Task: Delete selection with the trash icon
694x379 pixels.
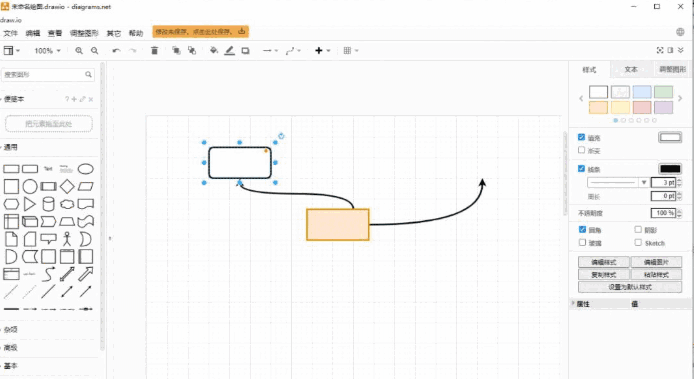Action: [x=154, y=50]
